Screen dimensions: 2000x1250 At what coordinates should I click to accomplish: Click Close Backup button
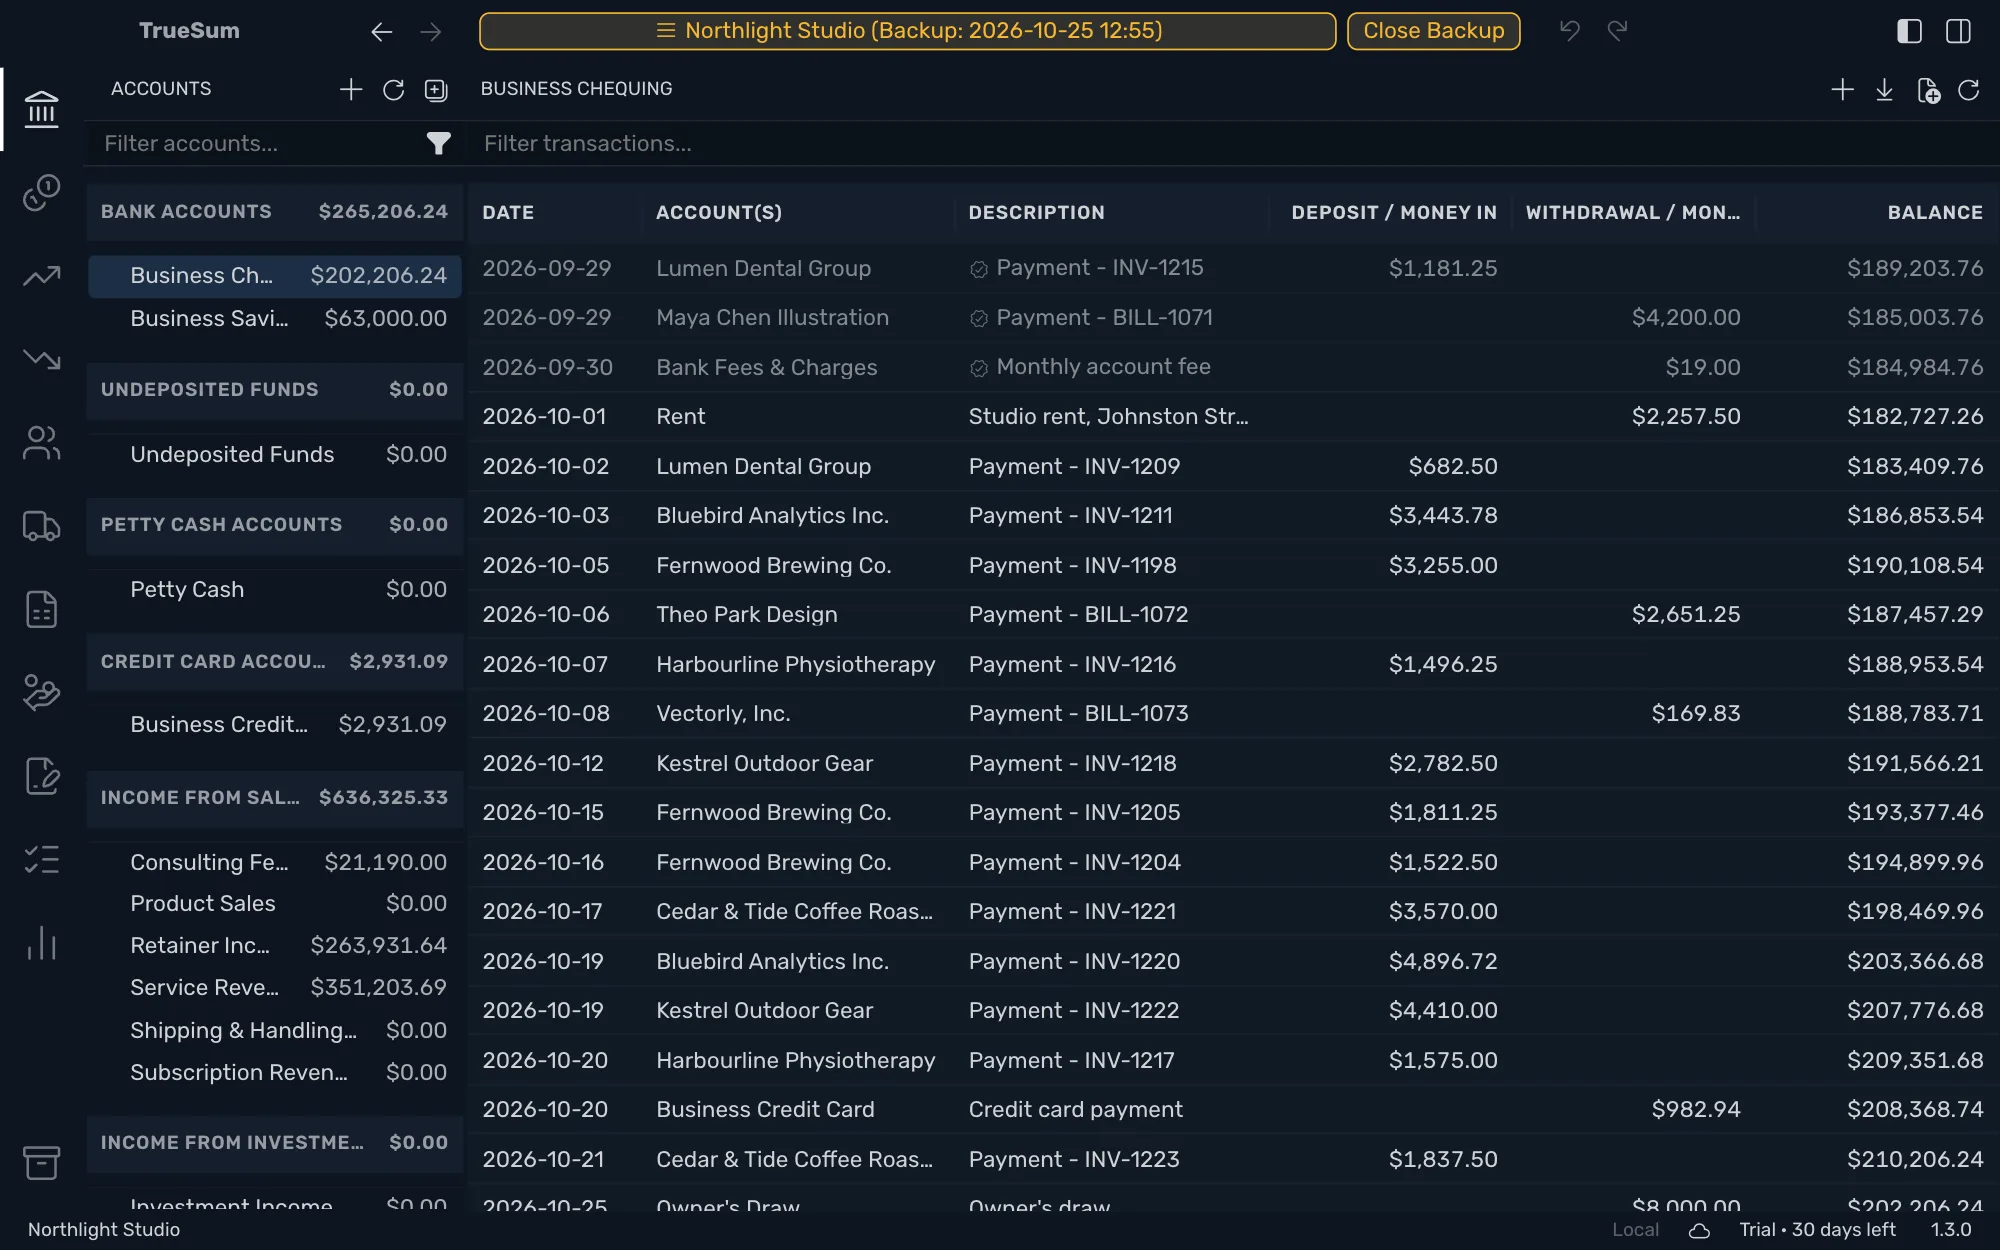1433,31
